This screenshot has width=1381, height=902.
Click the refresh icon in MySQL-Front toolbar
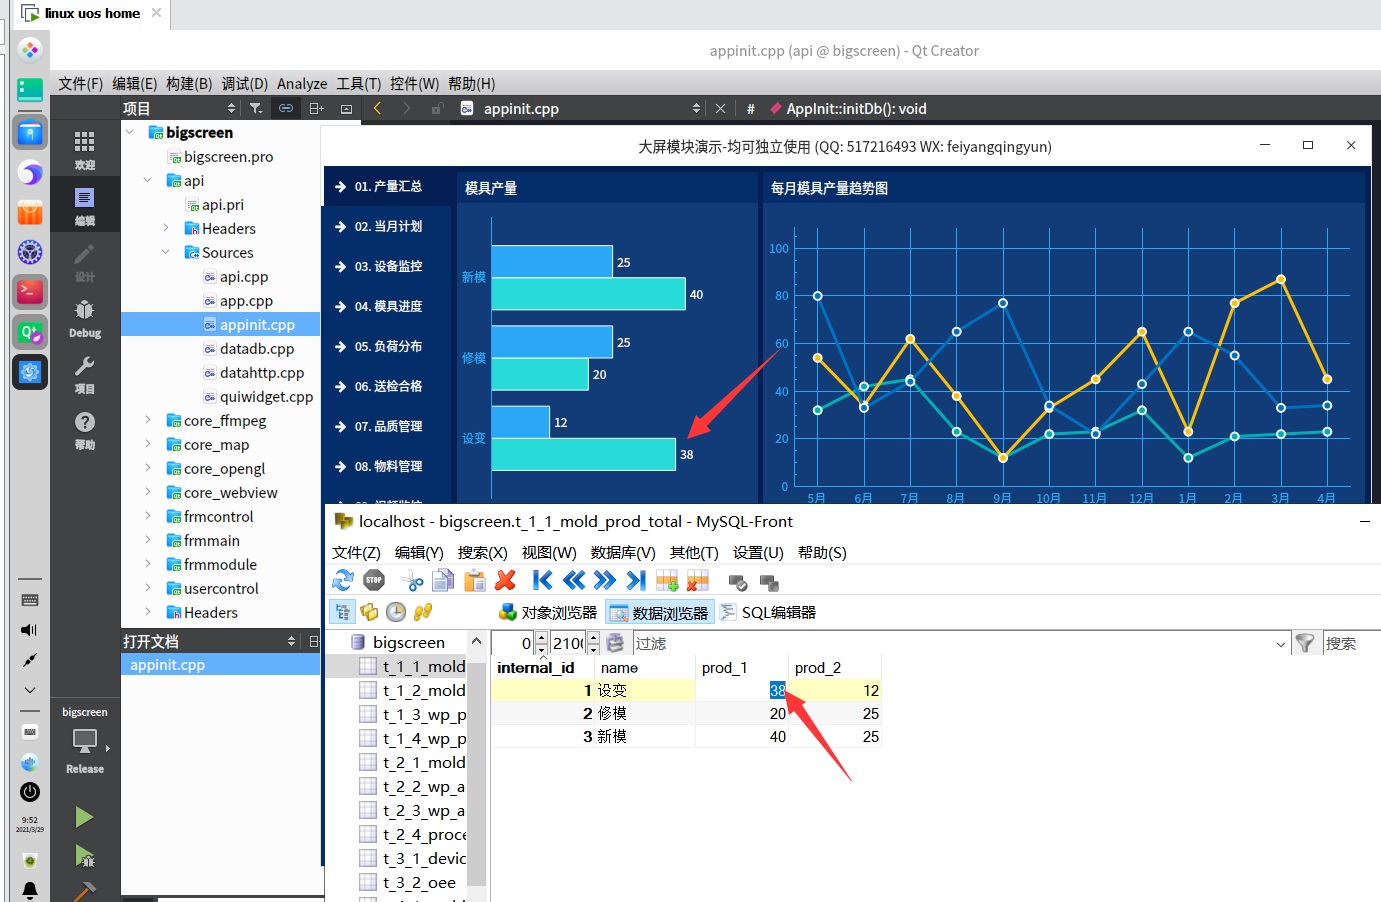coord(343,581)
